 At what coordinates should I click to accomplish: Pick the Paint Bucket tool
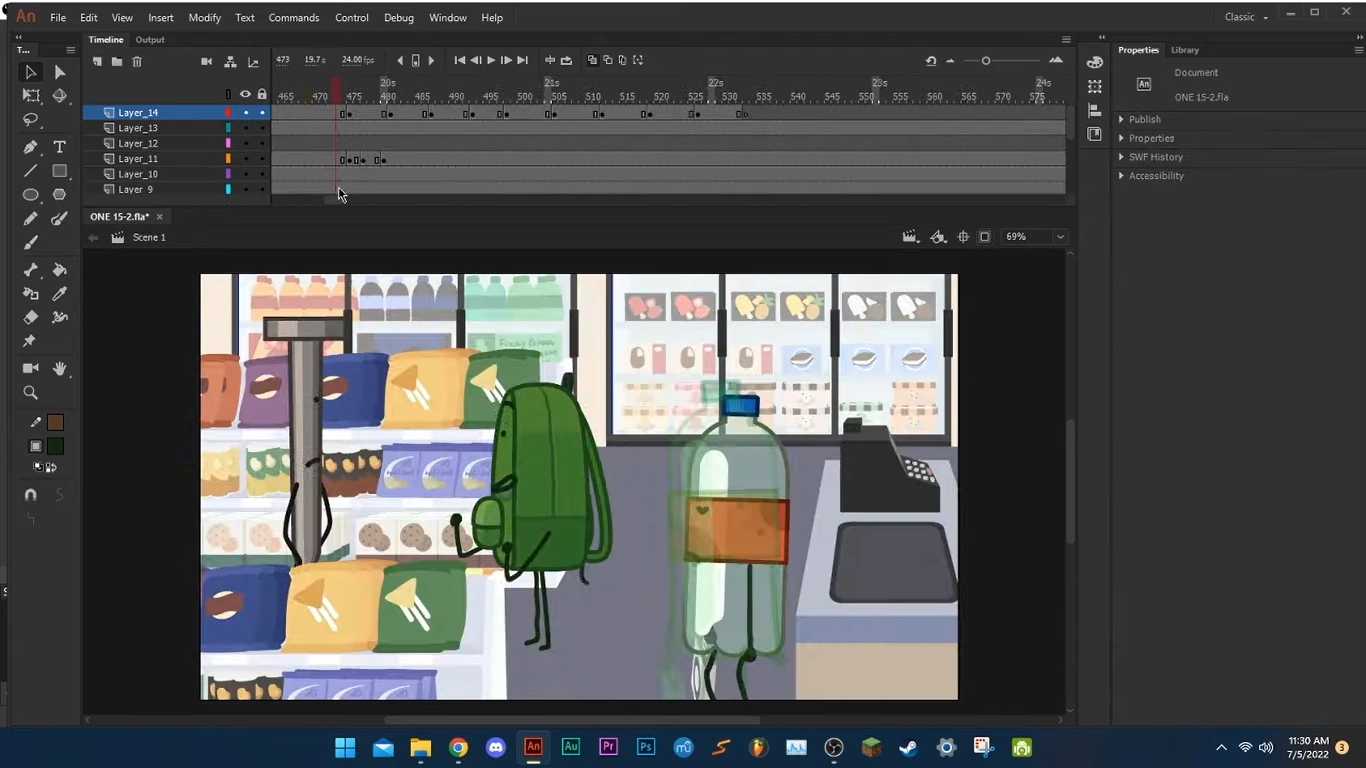pyautogui.click(x=59, y=270)
